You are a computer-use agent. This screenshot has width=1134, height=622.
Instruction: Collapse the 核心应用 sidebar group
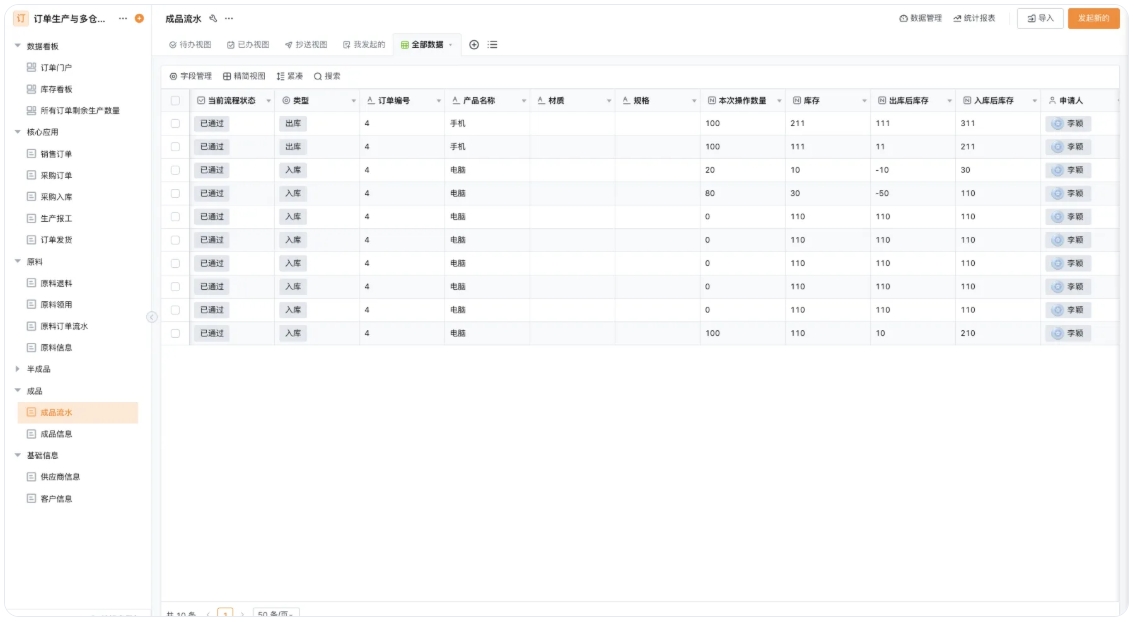click(17, 132)
